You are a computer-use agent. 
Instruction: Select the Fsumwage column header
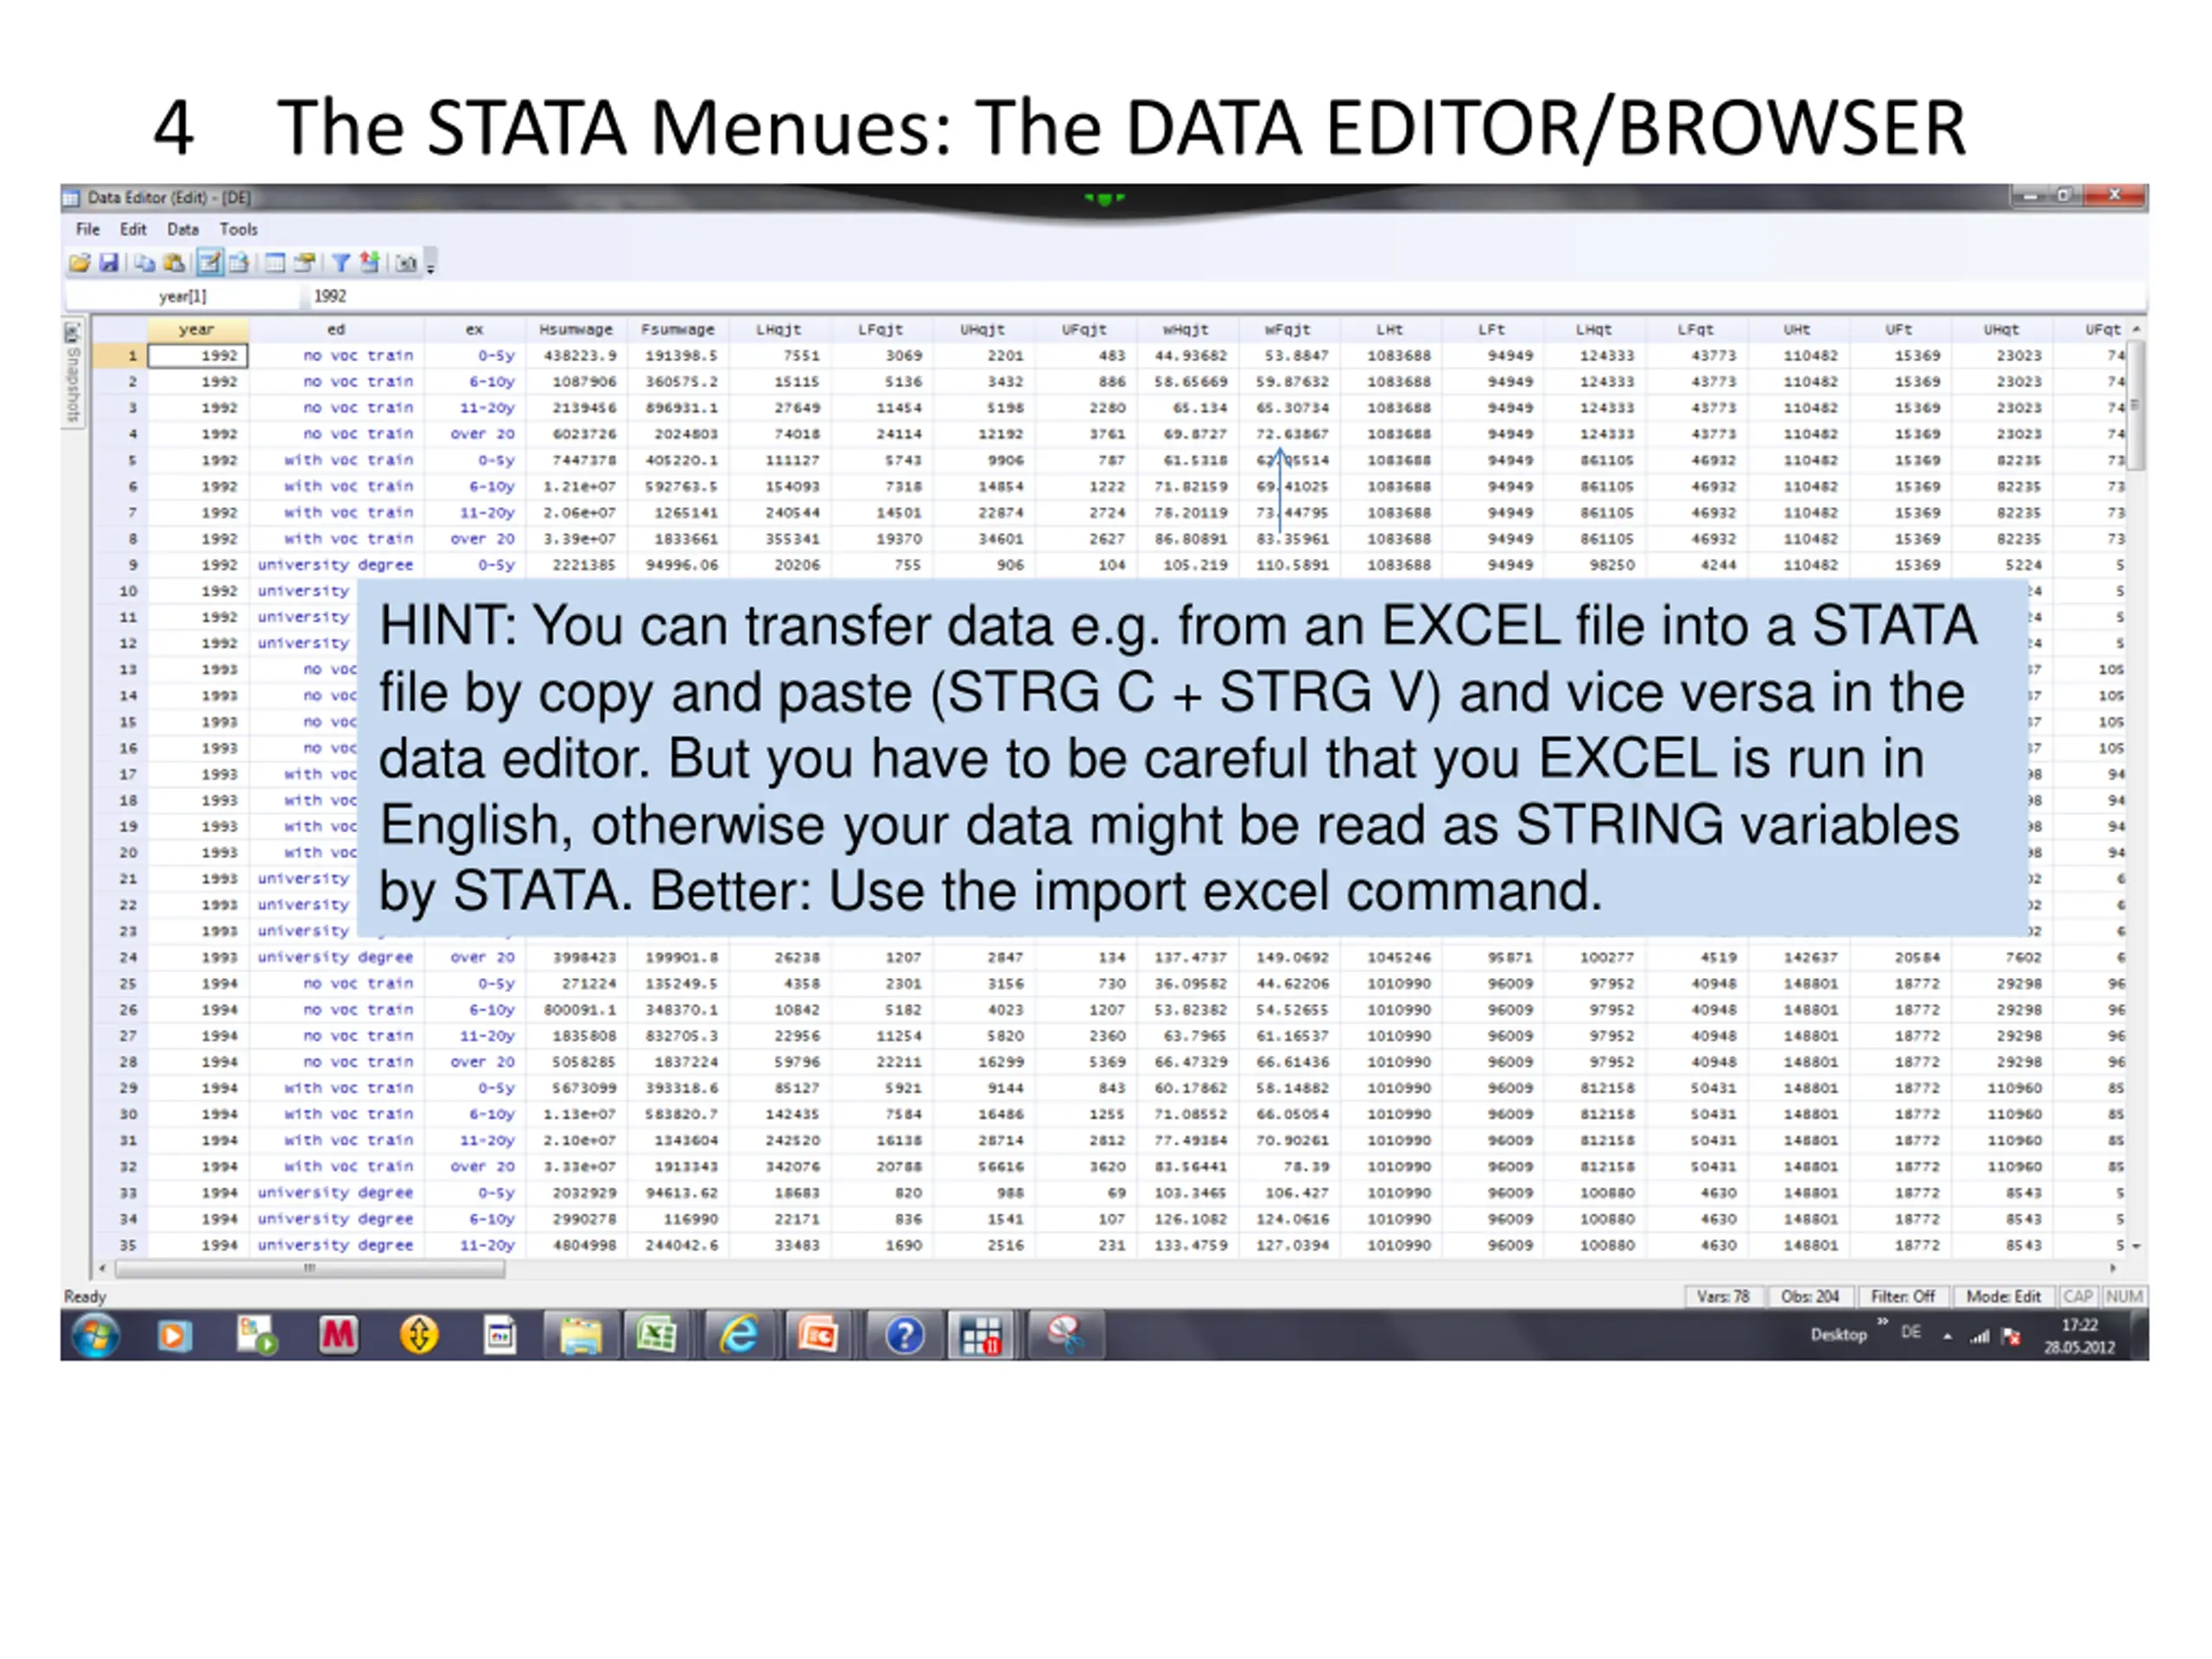point(678,329)
